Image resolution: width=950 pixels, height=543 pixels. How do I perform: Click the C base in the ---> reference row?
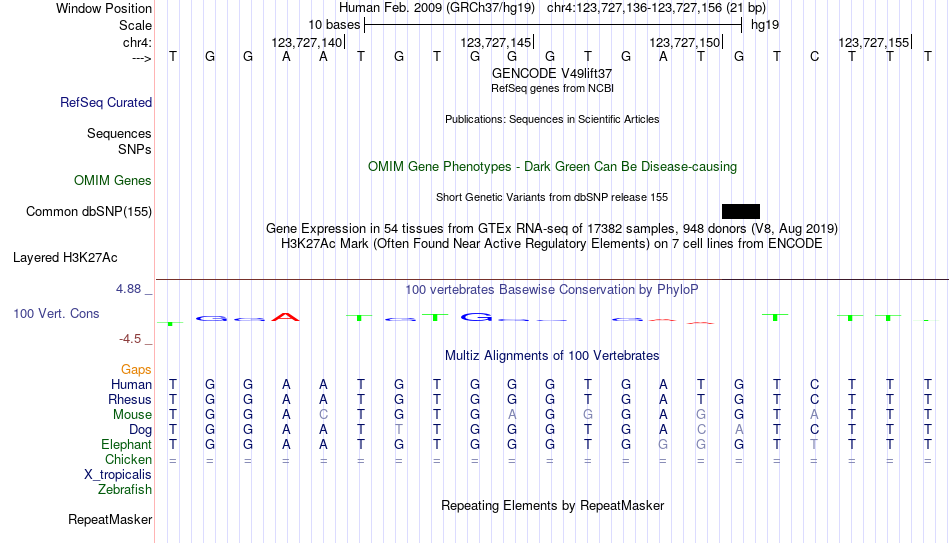[814, 56]
